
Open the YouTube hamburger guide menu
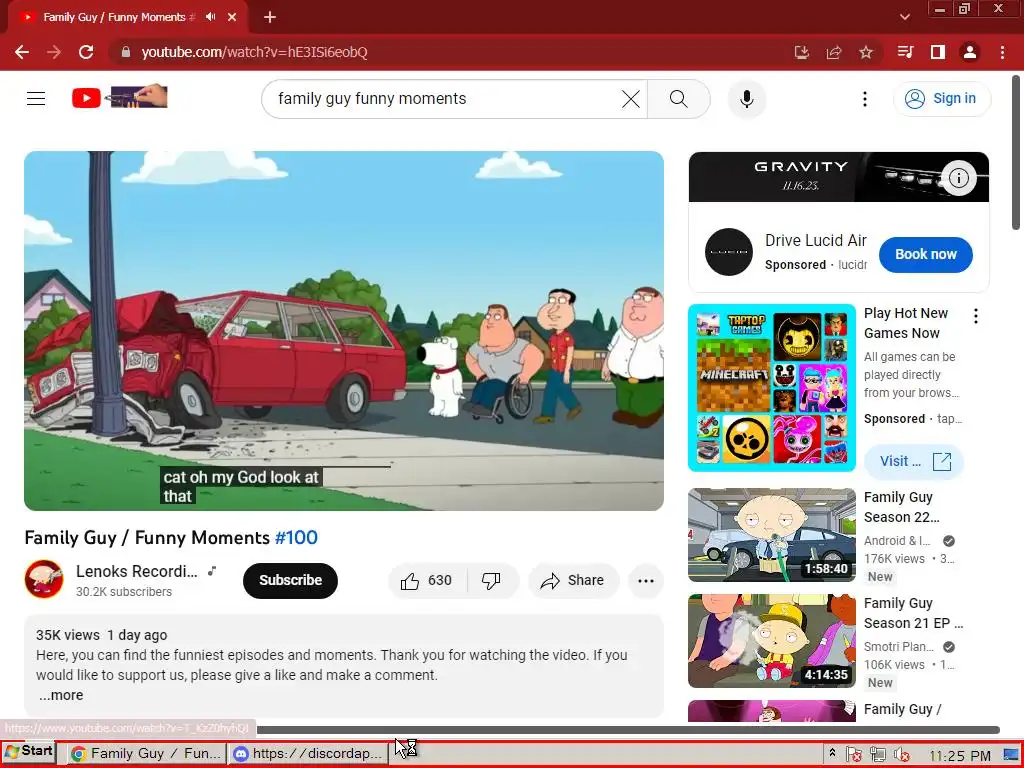[36, 99]
